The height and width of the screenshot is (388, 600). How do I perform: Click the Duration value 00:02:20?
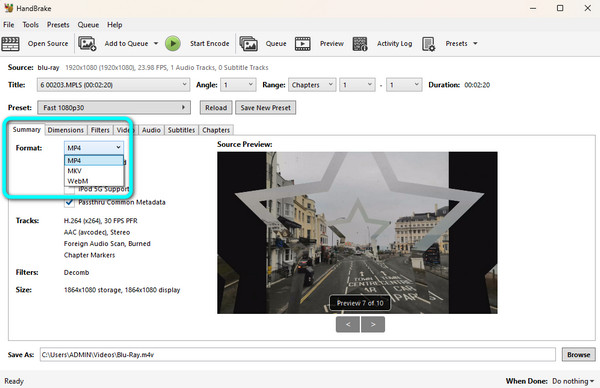(477, 85)
